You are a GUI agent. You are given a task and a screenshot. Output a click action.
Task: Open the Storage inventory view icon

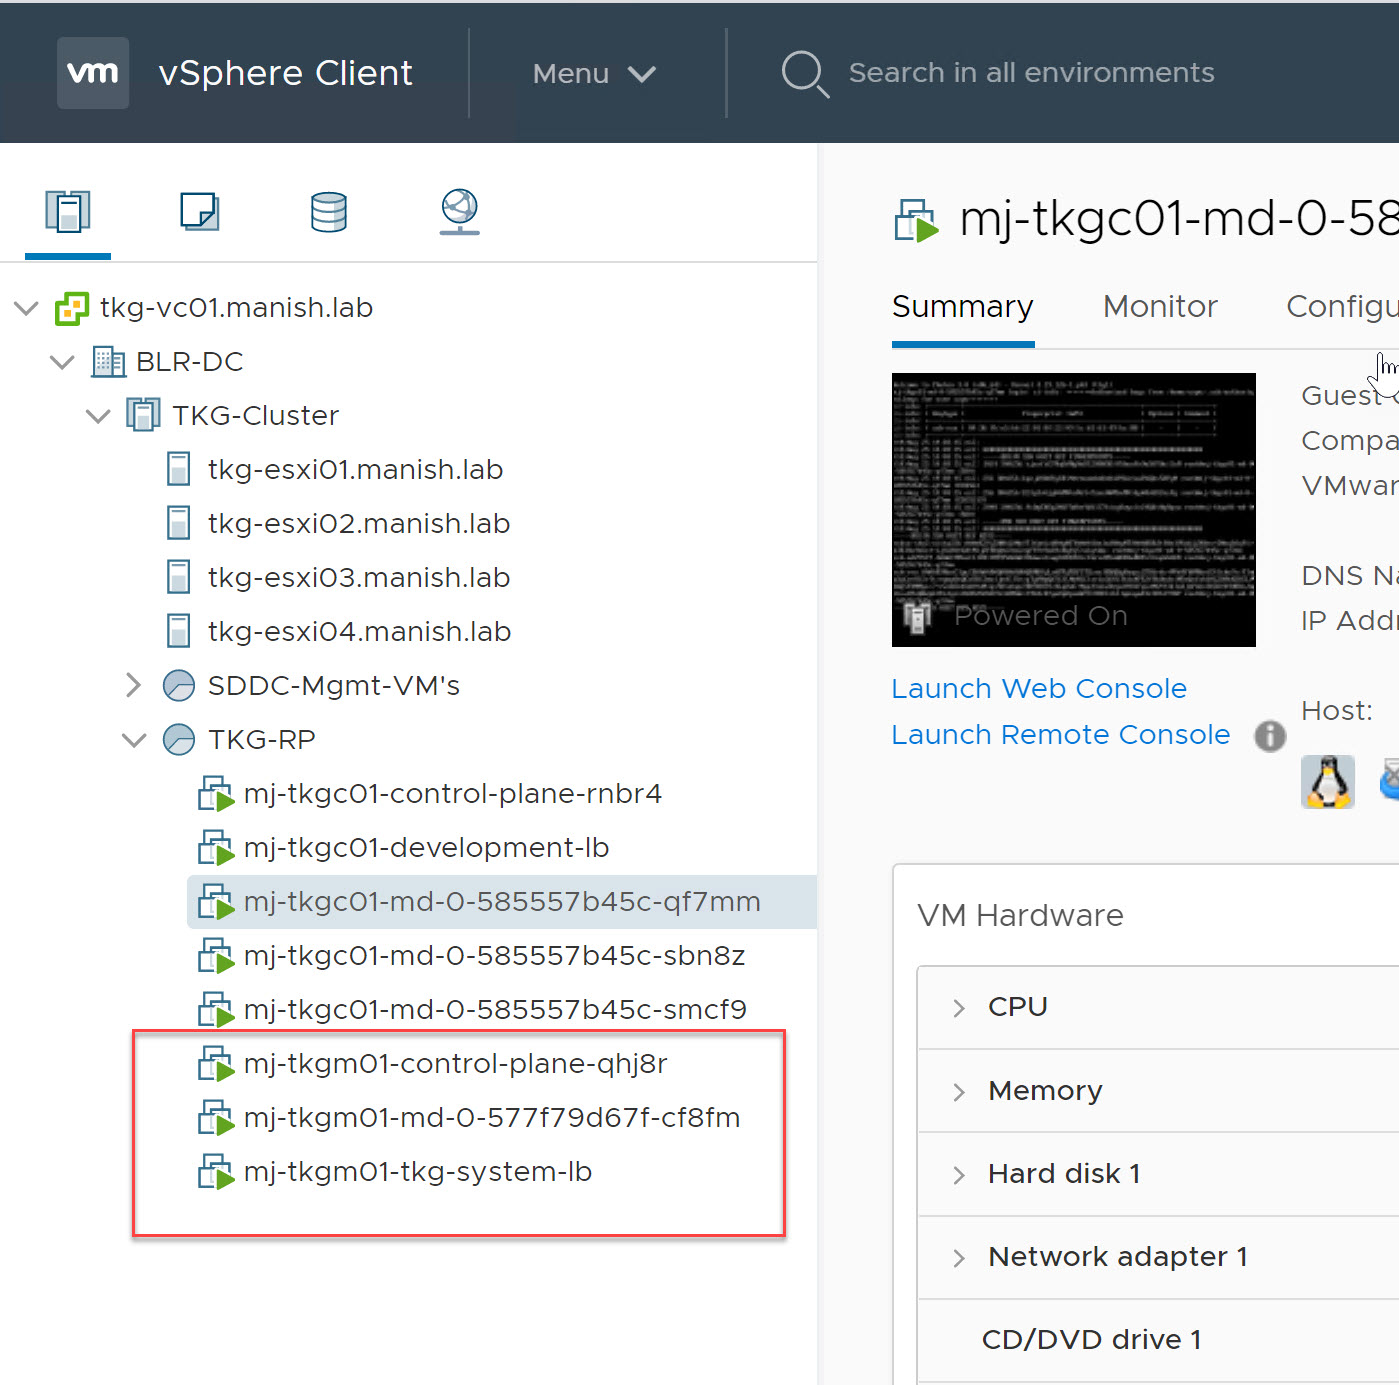[328, 212]
